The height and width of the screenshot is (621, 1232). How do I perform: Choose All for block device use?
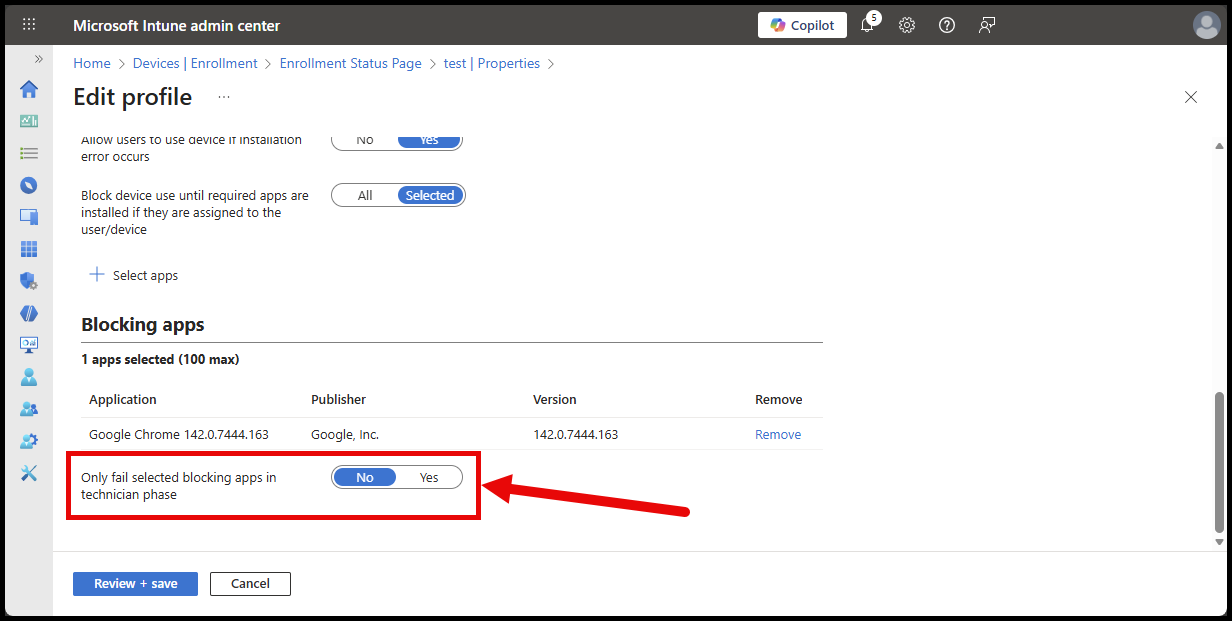pos(365,195)
